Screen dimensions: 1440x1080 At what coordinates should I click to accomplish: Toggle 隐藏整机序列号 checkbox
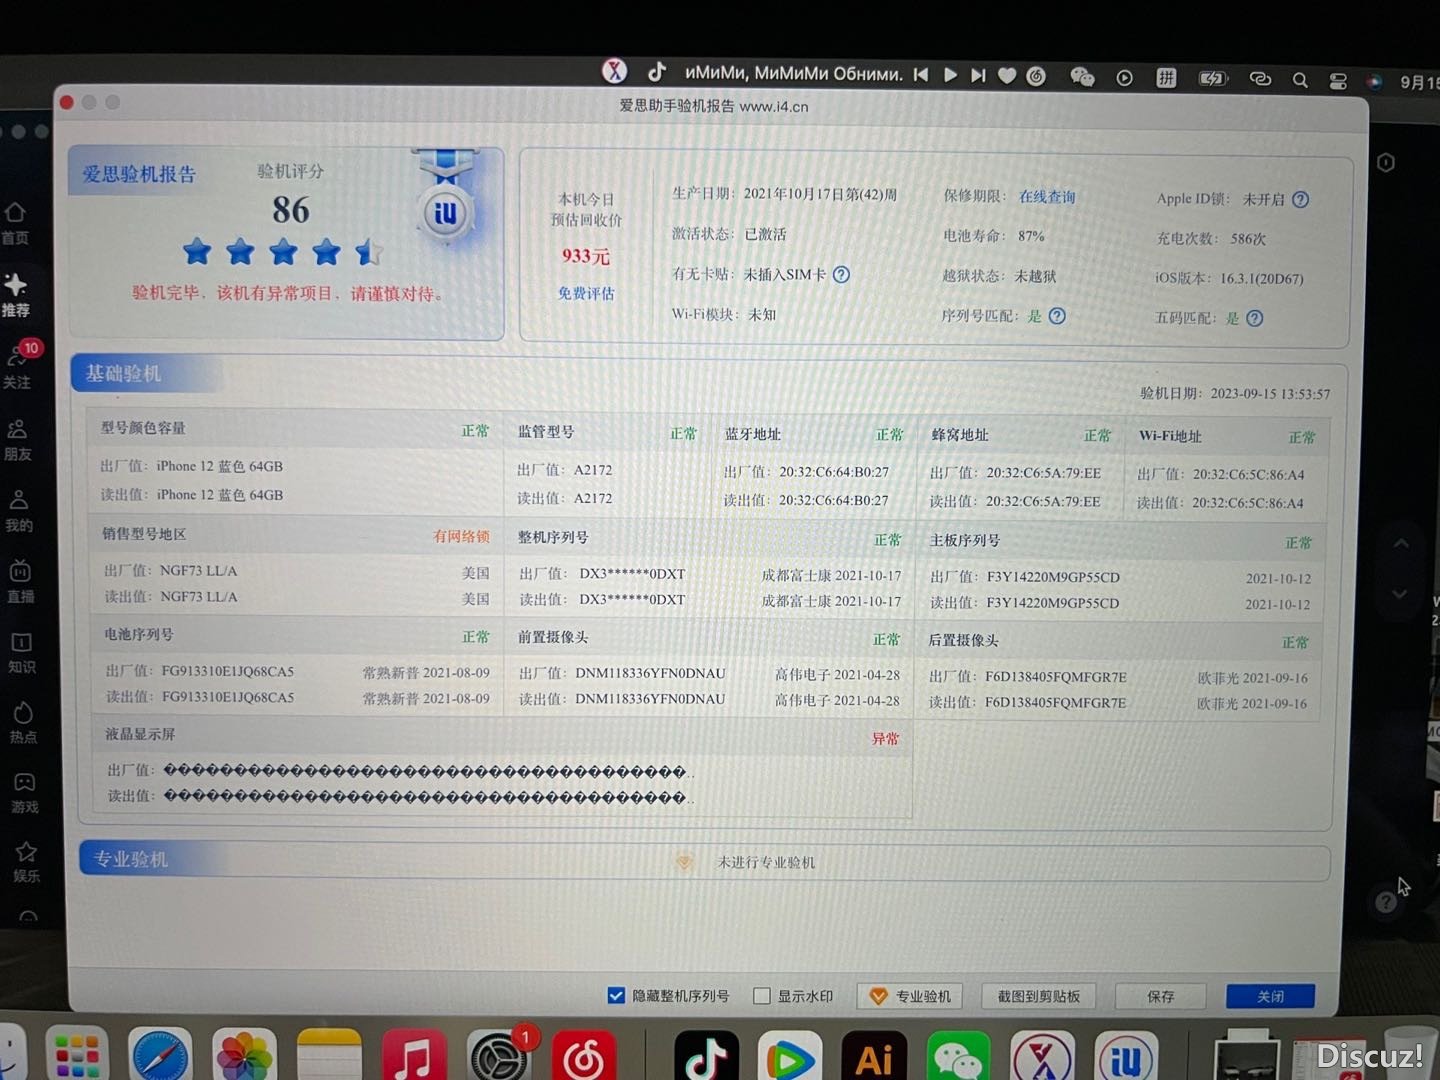(x=616, y=995)
